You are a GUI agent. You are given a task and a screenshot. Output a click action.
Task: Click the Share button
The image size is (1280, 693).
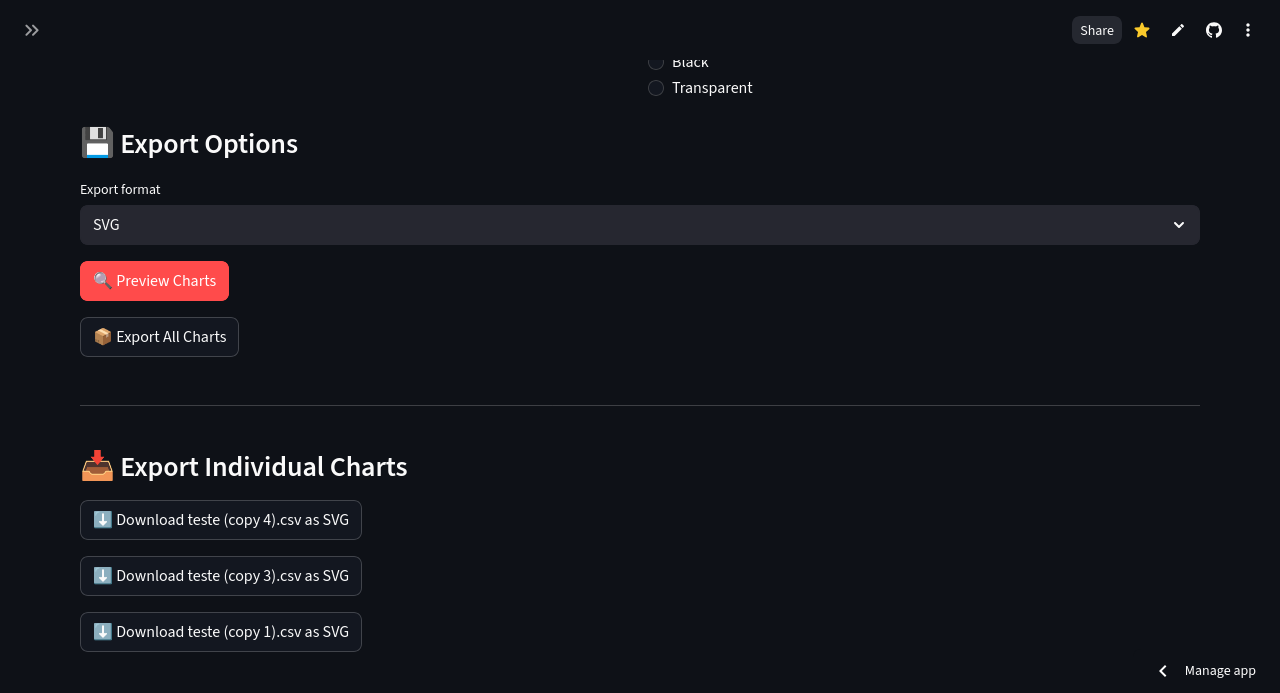point(1097,30)
